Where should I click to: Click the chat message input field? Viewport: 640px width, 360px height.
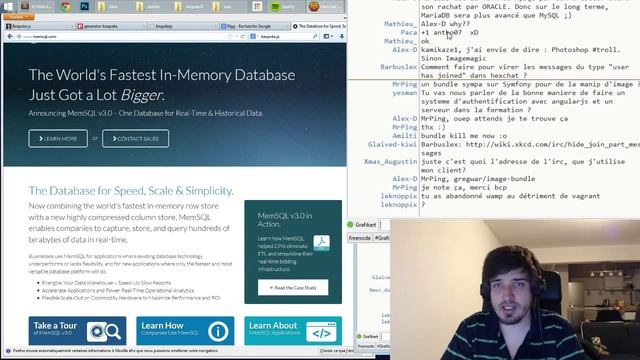point(385,224)
